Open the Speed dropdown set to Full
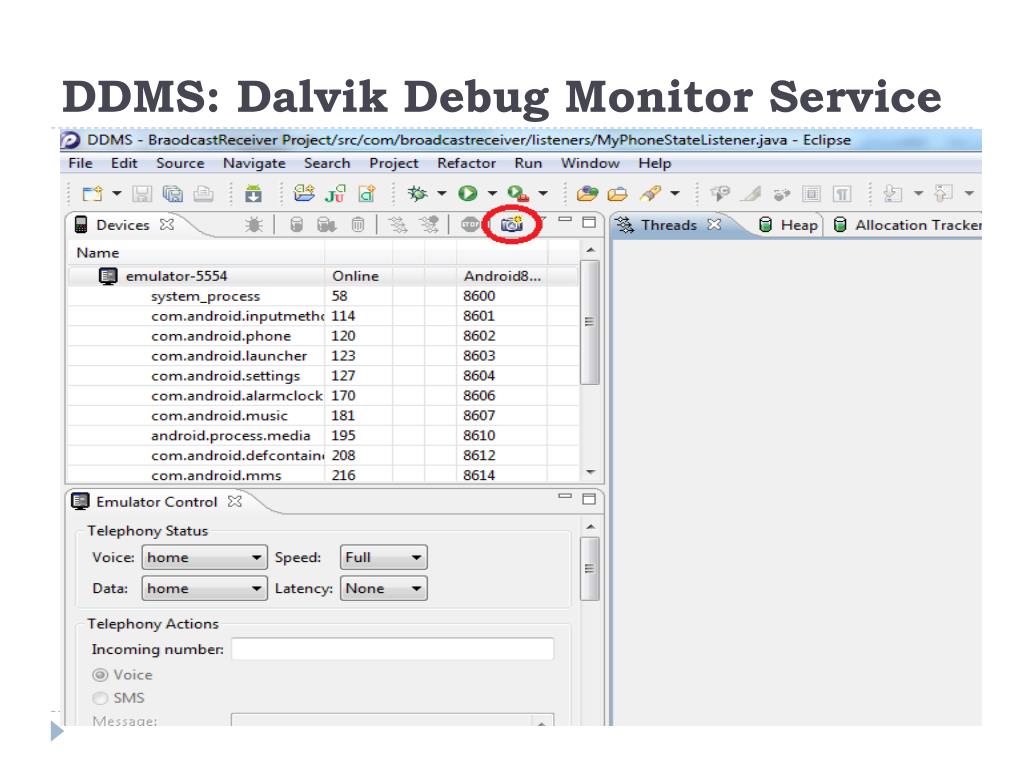The height and width of the screenshot is (768, 1024). coord(384,558)
